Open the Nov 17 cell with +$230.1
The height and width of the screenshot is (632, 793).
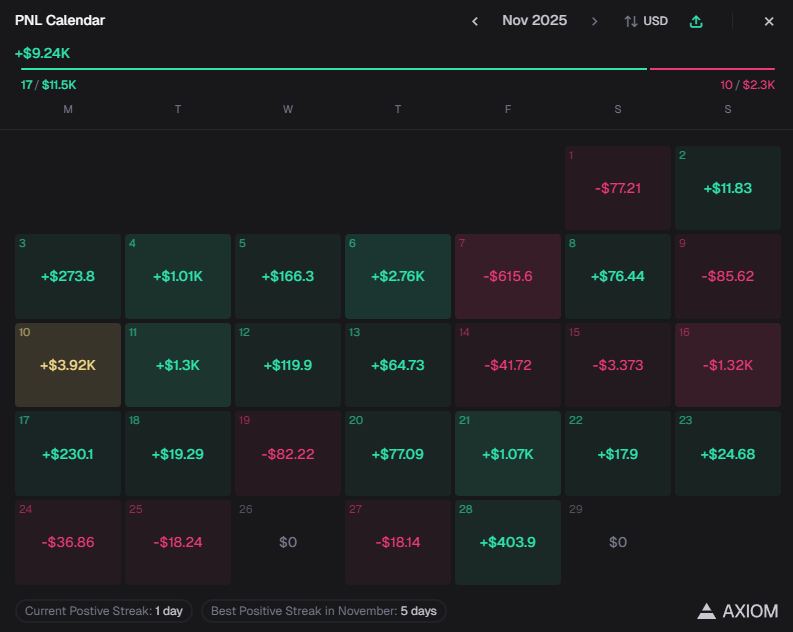coord(68,454)
